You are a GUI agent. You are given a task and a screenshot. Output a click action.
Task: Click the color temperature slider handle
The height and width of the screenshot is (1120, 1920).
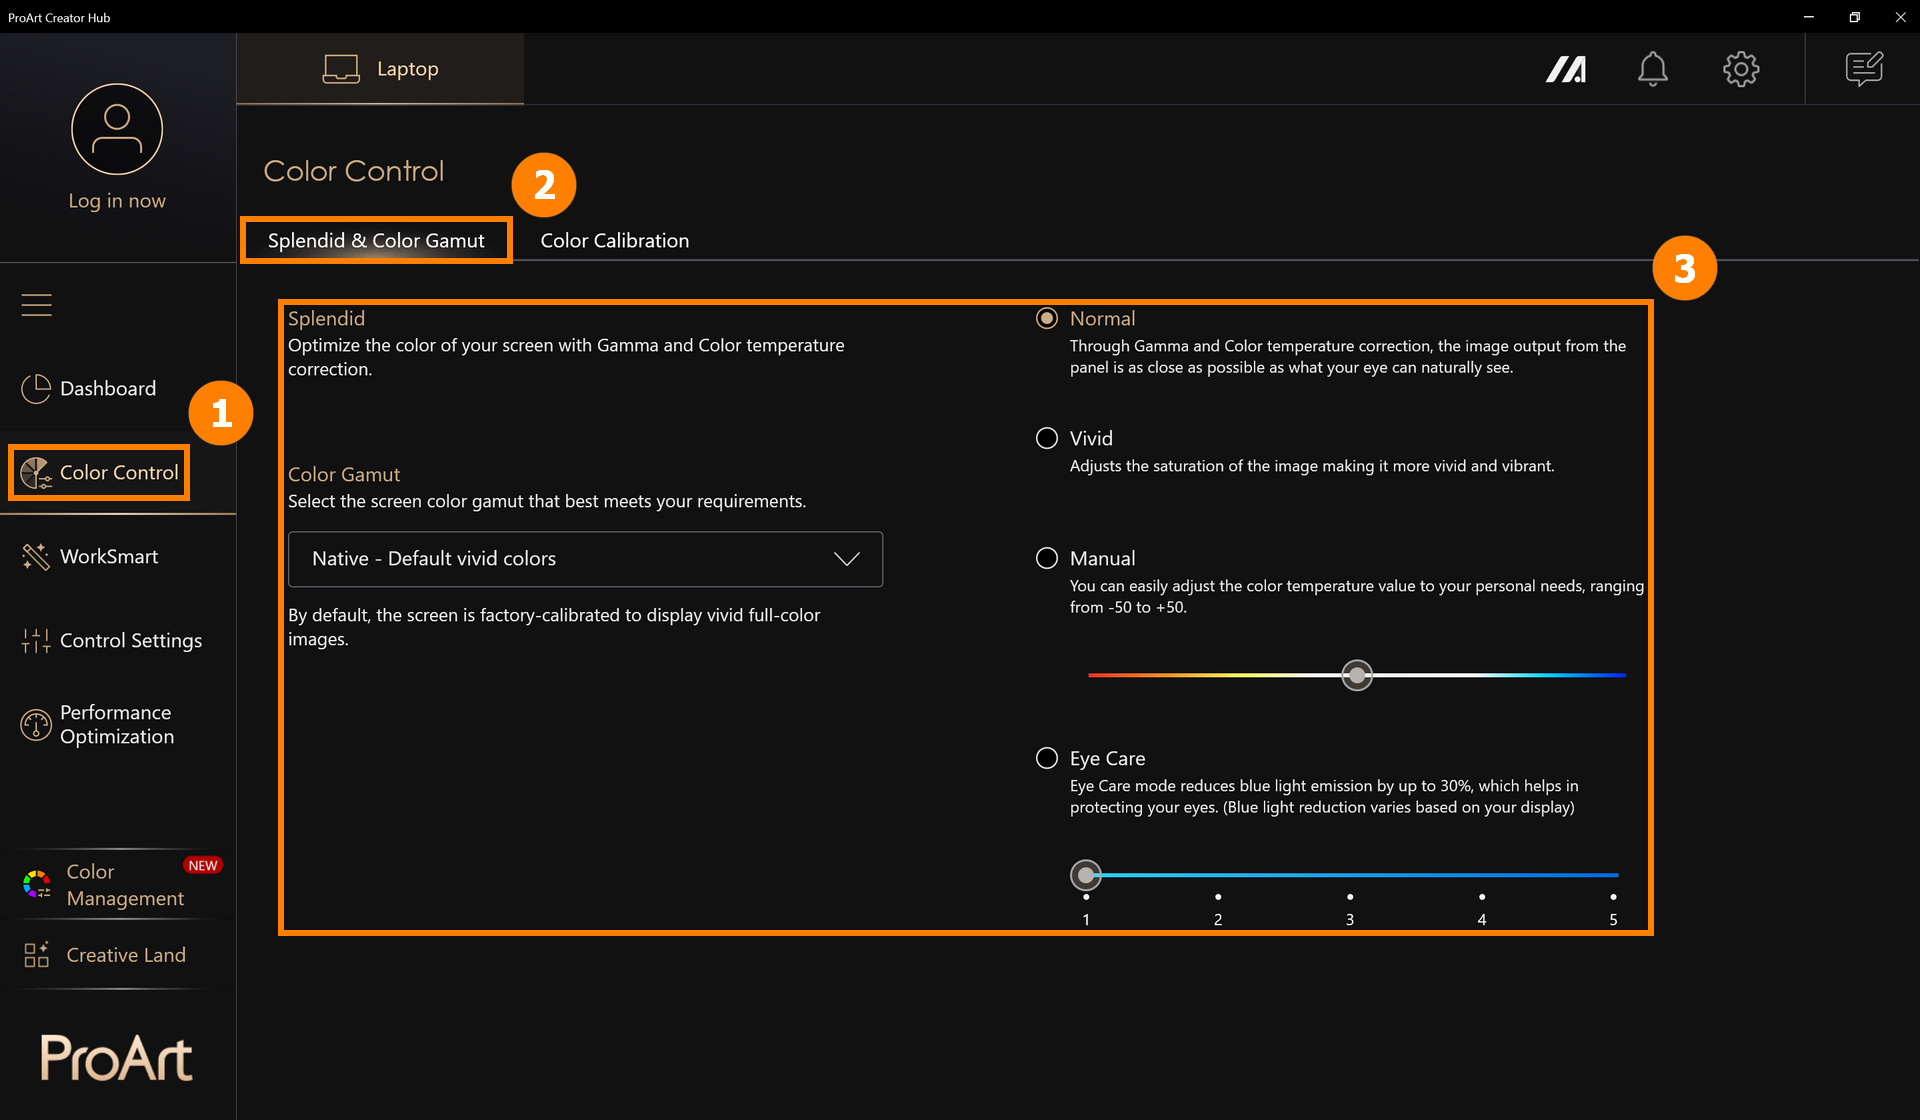coord(1357,675)
